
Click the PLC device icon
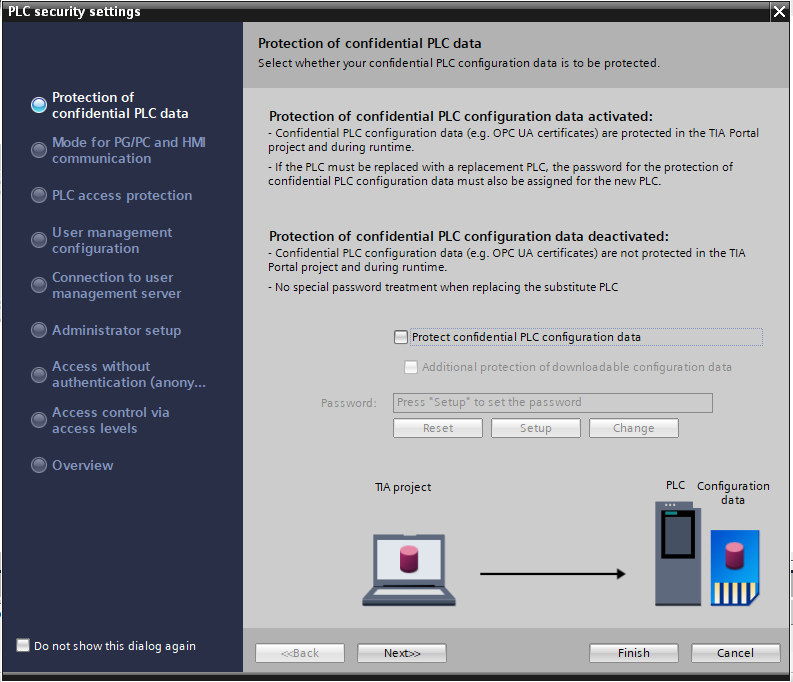tap(678, 554)
